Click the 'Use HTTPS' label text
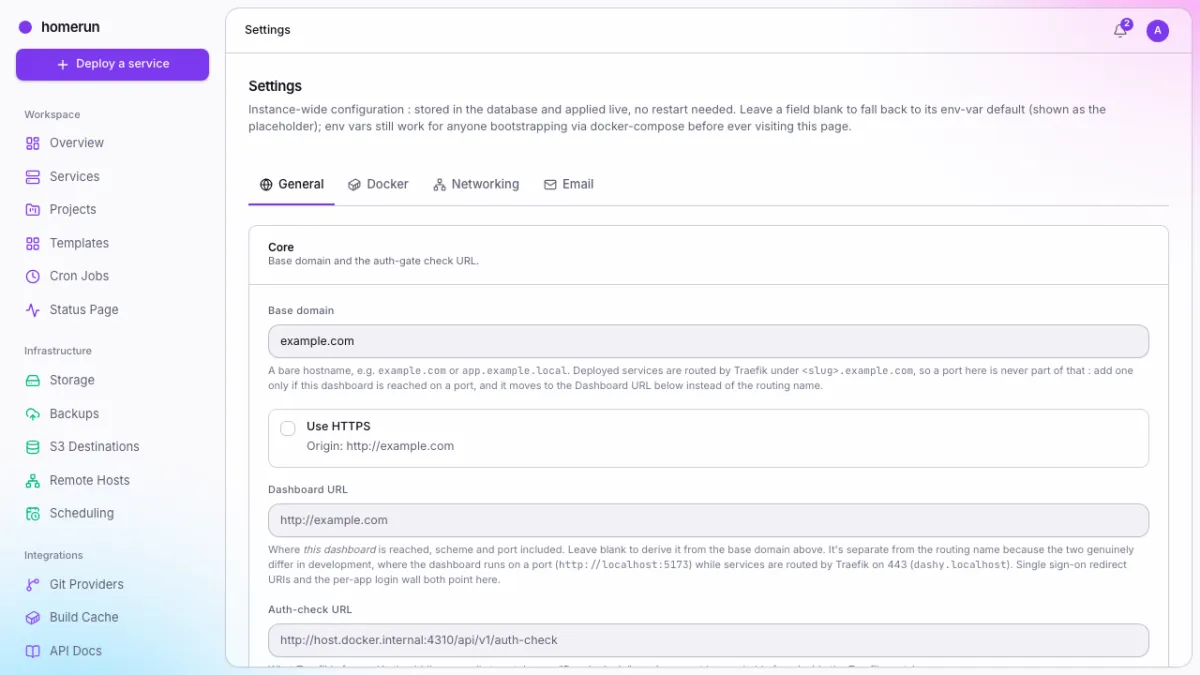The height and width of the screenshot is (675, 1200). click(338, 426)
